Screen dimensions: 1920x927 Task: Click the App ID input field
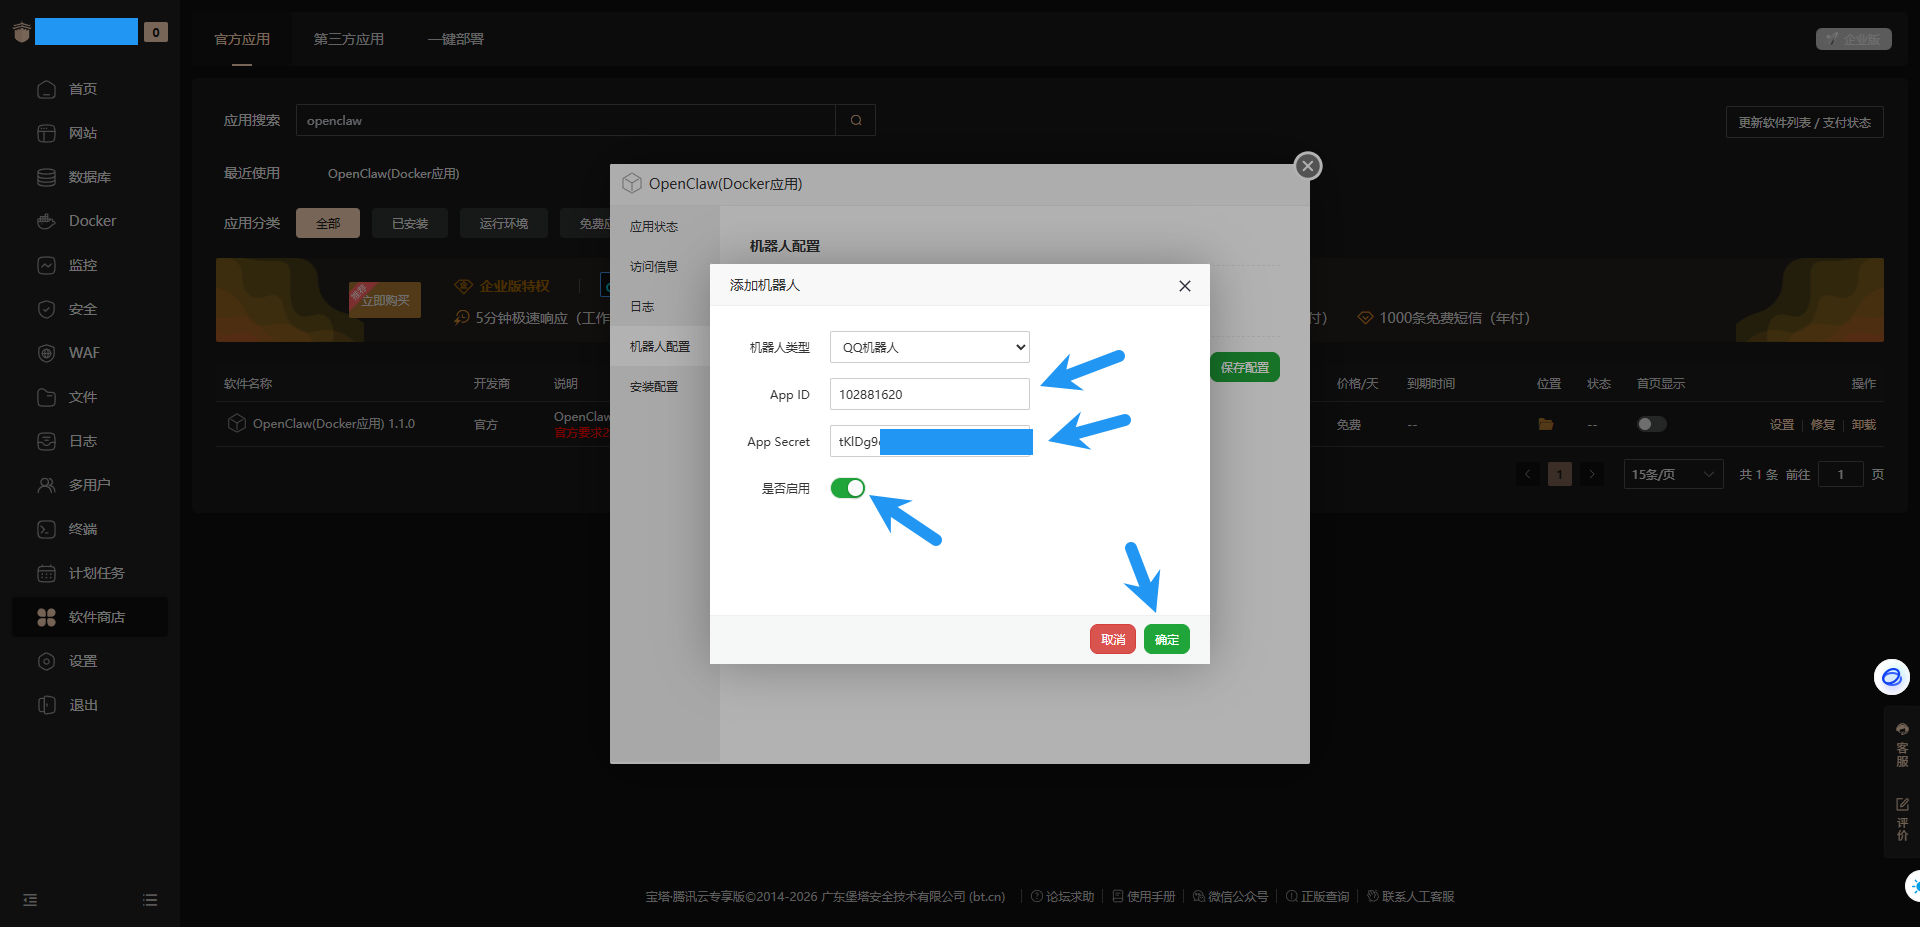[x=929, y=394]
